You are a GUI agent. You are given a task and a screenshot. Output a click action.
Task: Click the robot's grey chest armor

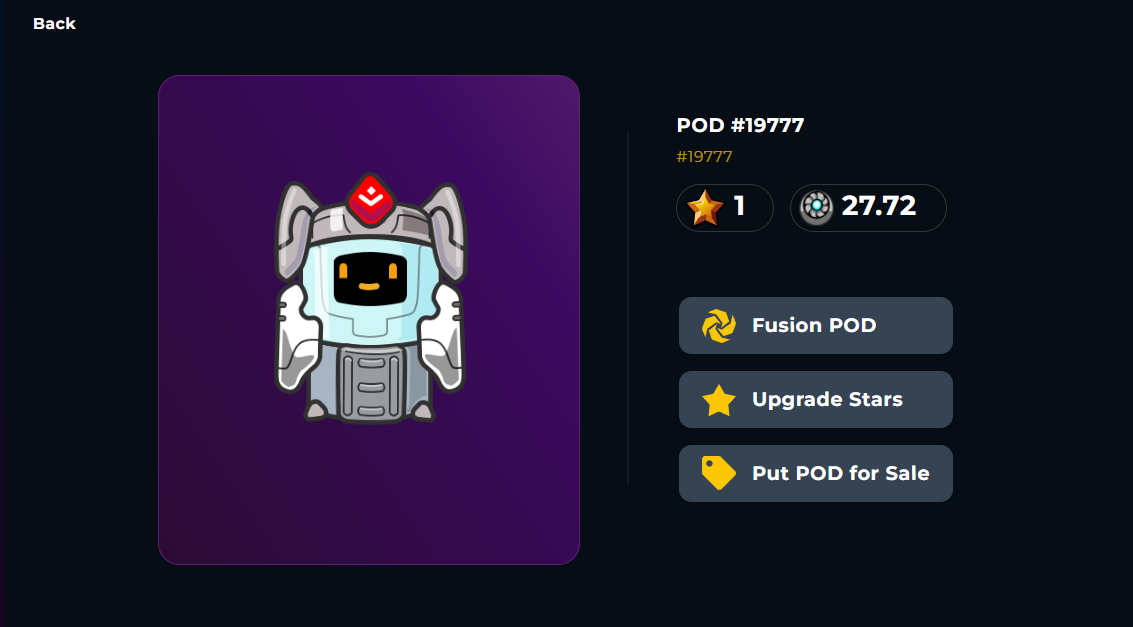coord(370,383)
